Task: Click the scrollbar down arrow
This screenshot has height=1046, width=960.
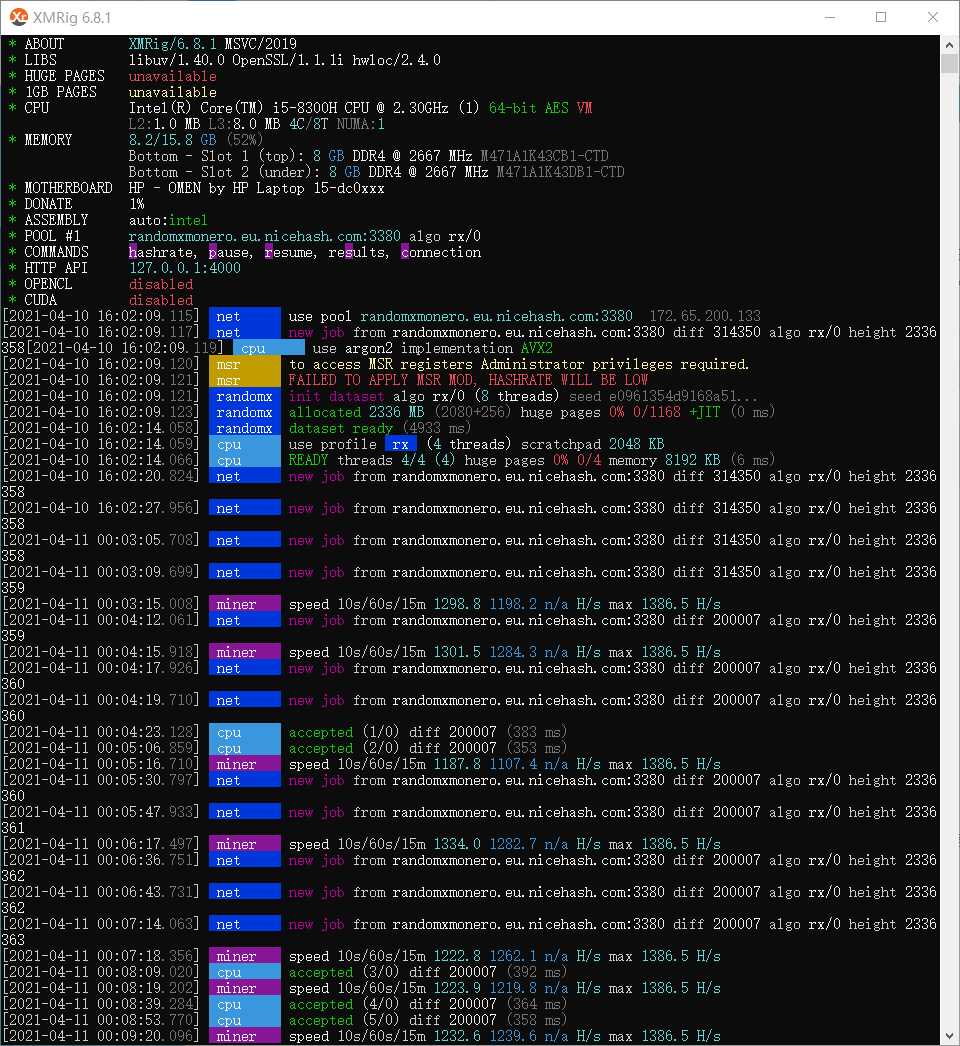Action: click(x=949, y=1036)
